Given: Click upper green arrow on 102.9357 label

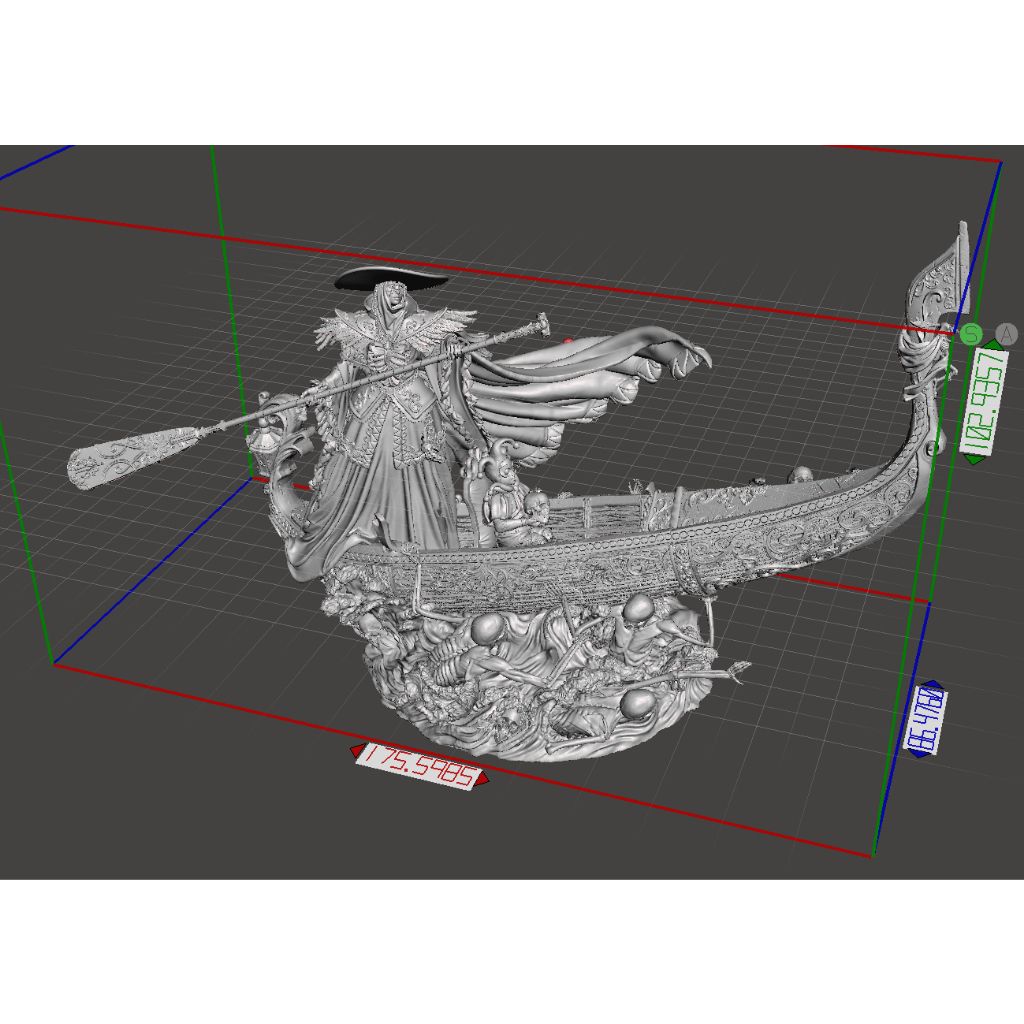Looking at the screenshot, I should 993,345.
